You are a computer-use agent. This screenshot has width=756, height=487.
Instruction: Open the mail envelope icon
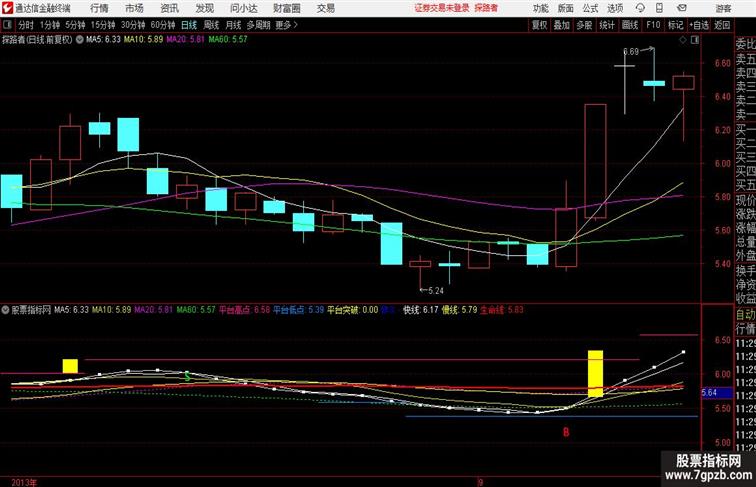[x=682, y=8]
